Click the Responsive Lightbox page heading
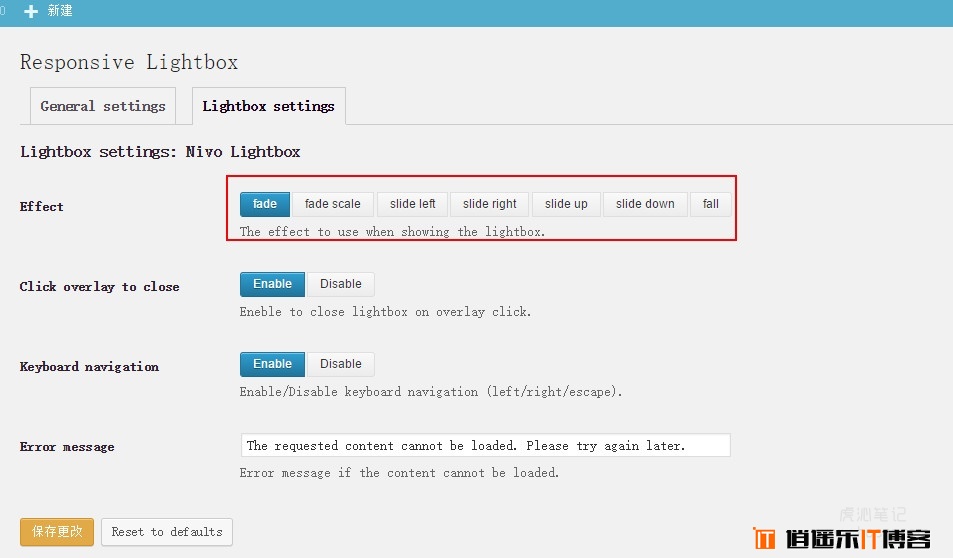Image resolution: width=953 pixels, height=558 pixels. tap(129, 63)
